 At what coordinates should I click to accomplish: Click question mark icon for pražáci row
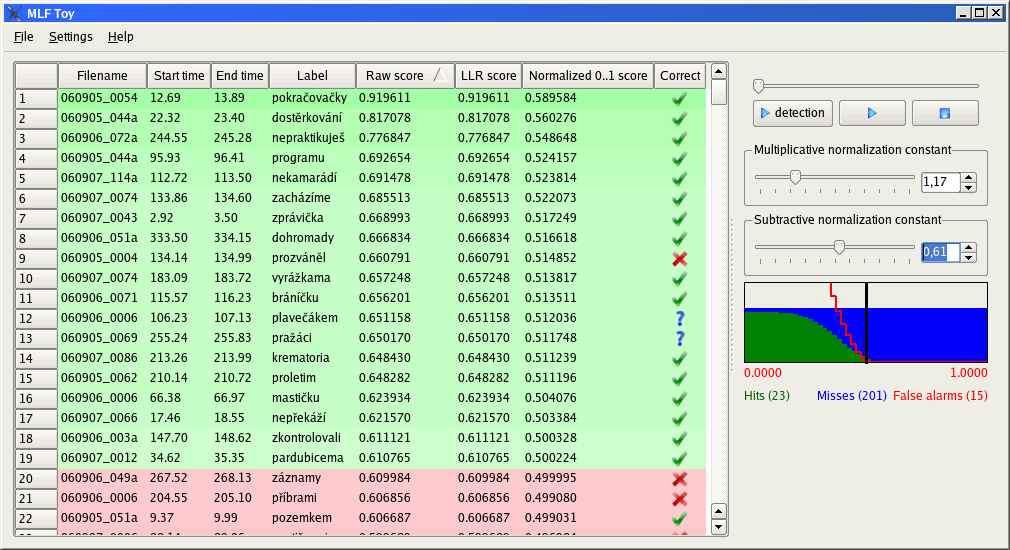coord(679,339)
